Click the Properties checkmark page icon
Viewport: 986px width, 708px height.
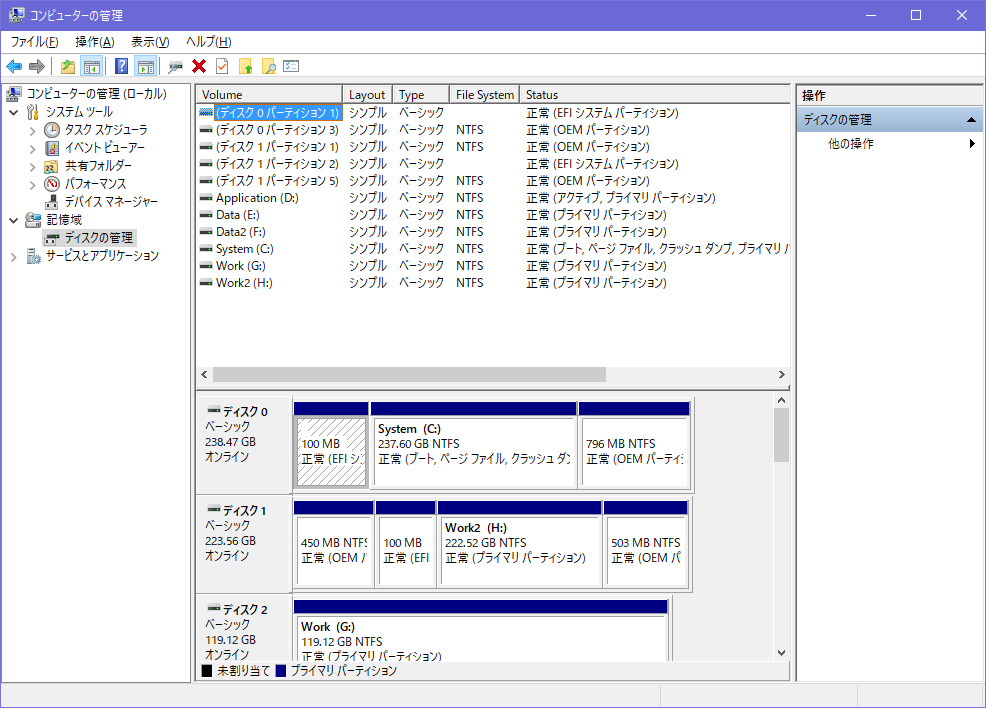222,66
